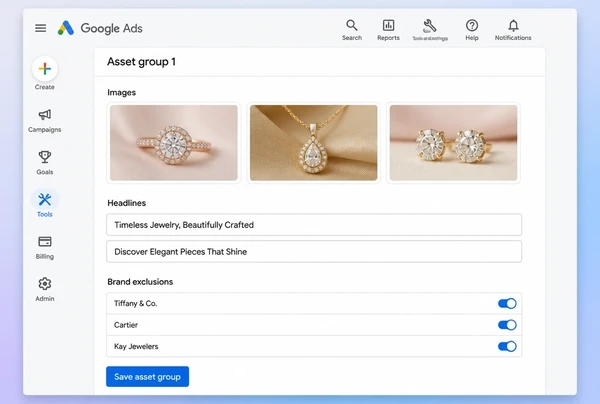The image size is (600, 404).
Task: Go to Campaigns in the sidebar
Action: click(x=45, y=121)
